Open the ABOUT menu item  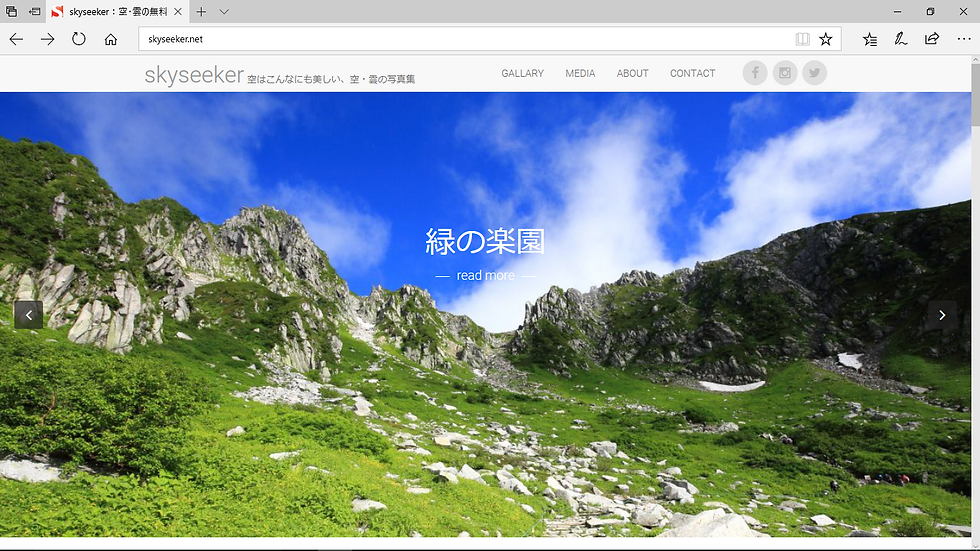tap(632, 73)
